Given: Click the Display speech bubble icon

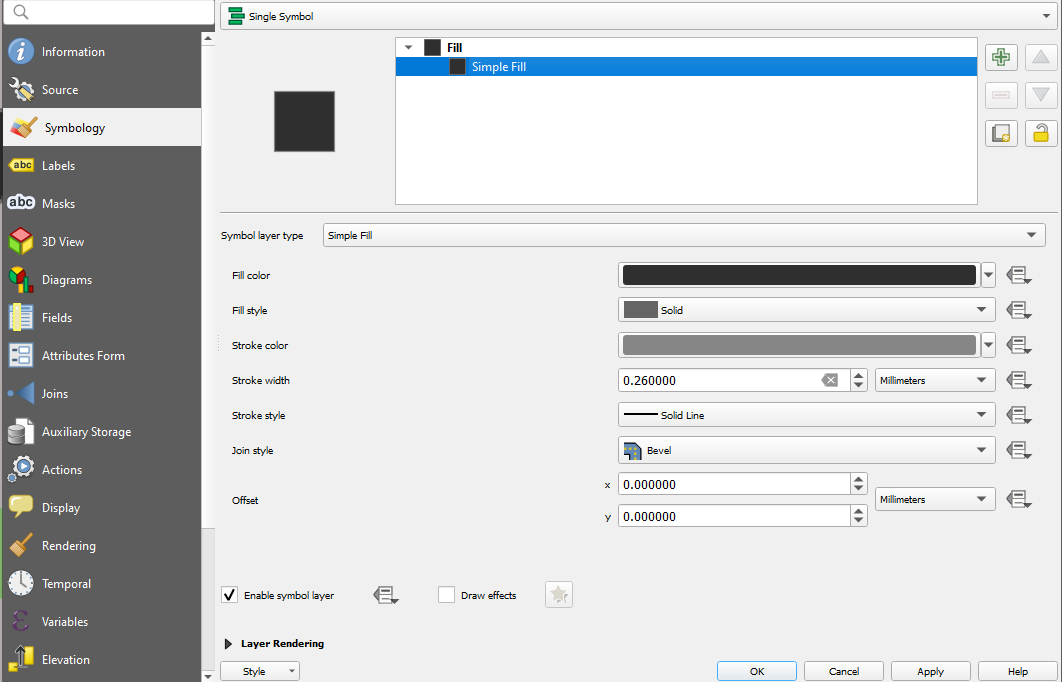Looking at the screenshot, I should 21,507.
